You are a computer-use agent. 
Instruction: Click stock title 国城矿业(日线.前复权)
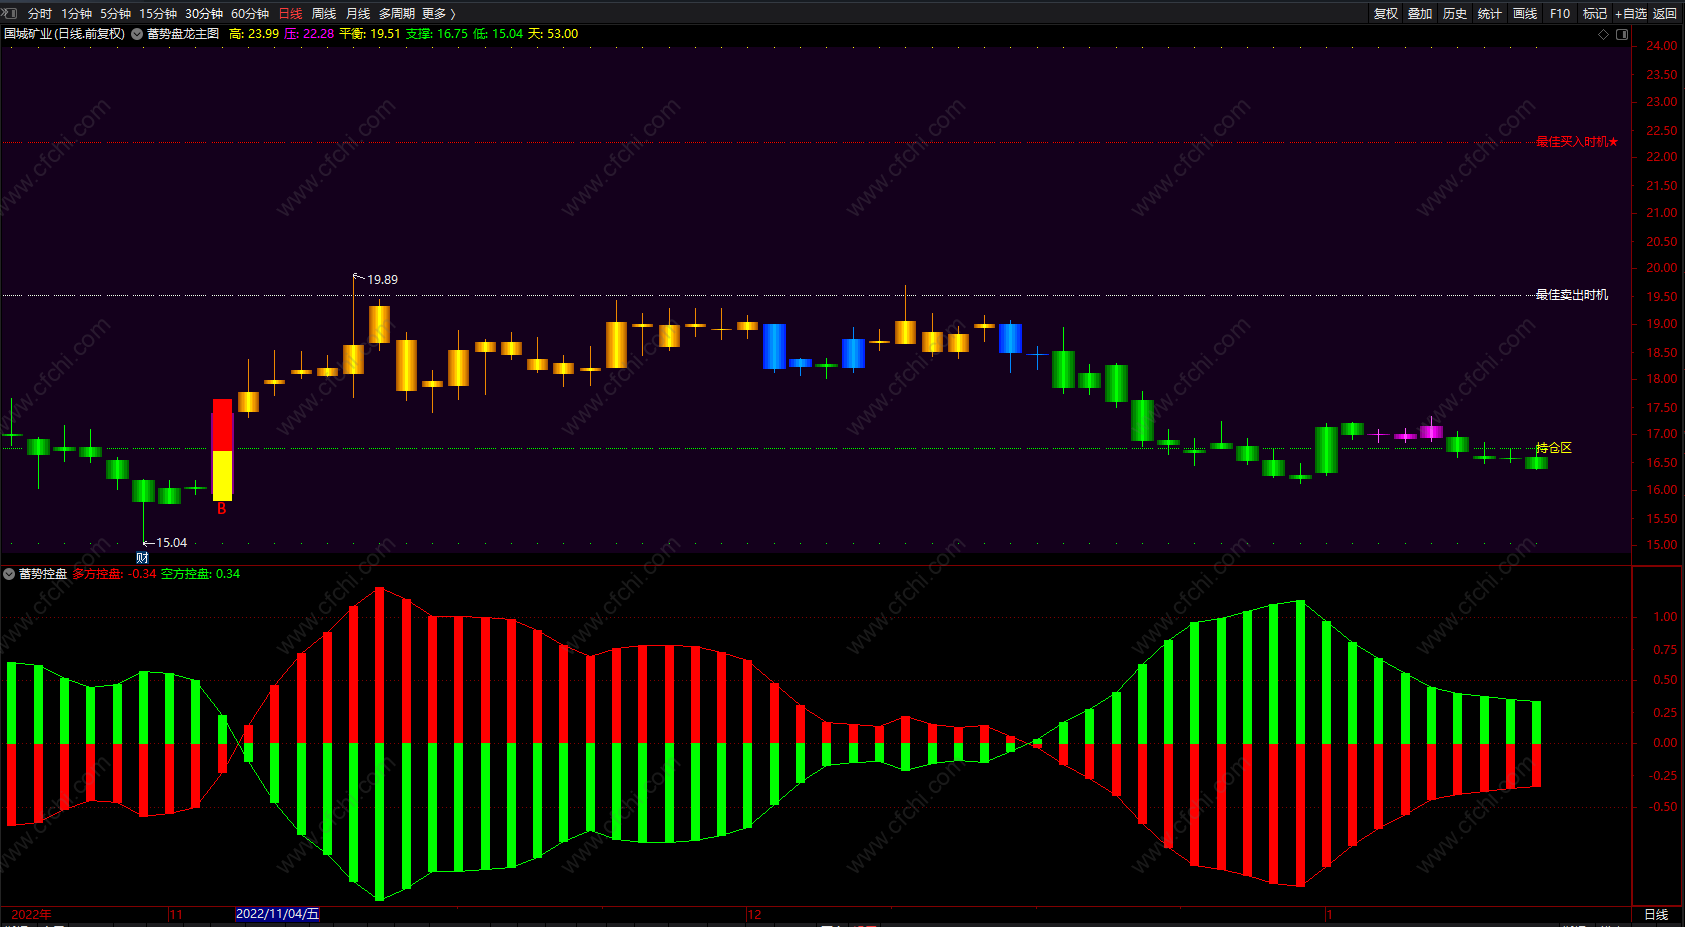tap(64, 34)
